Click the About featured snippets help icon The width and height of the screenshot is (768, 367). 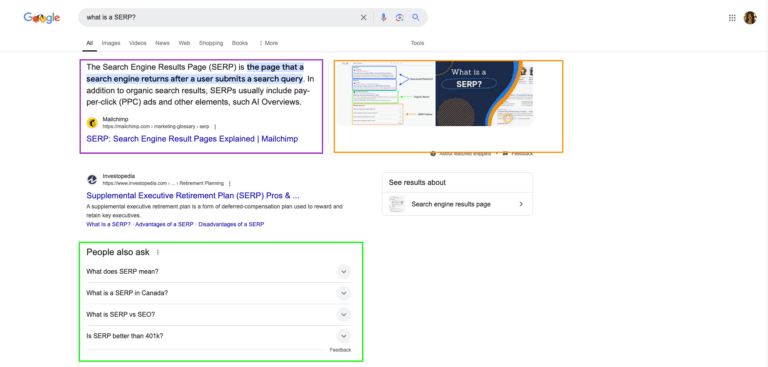433,154
